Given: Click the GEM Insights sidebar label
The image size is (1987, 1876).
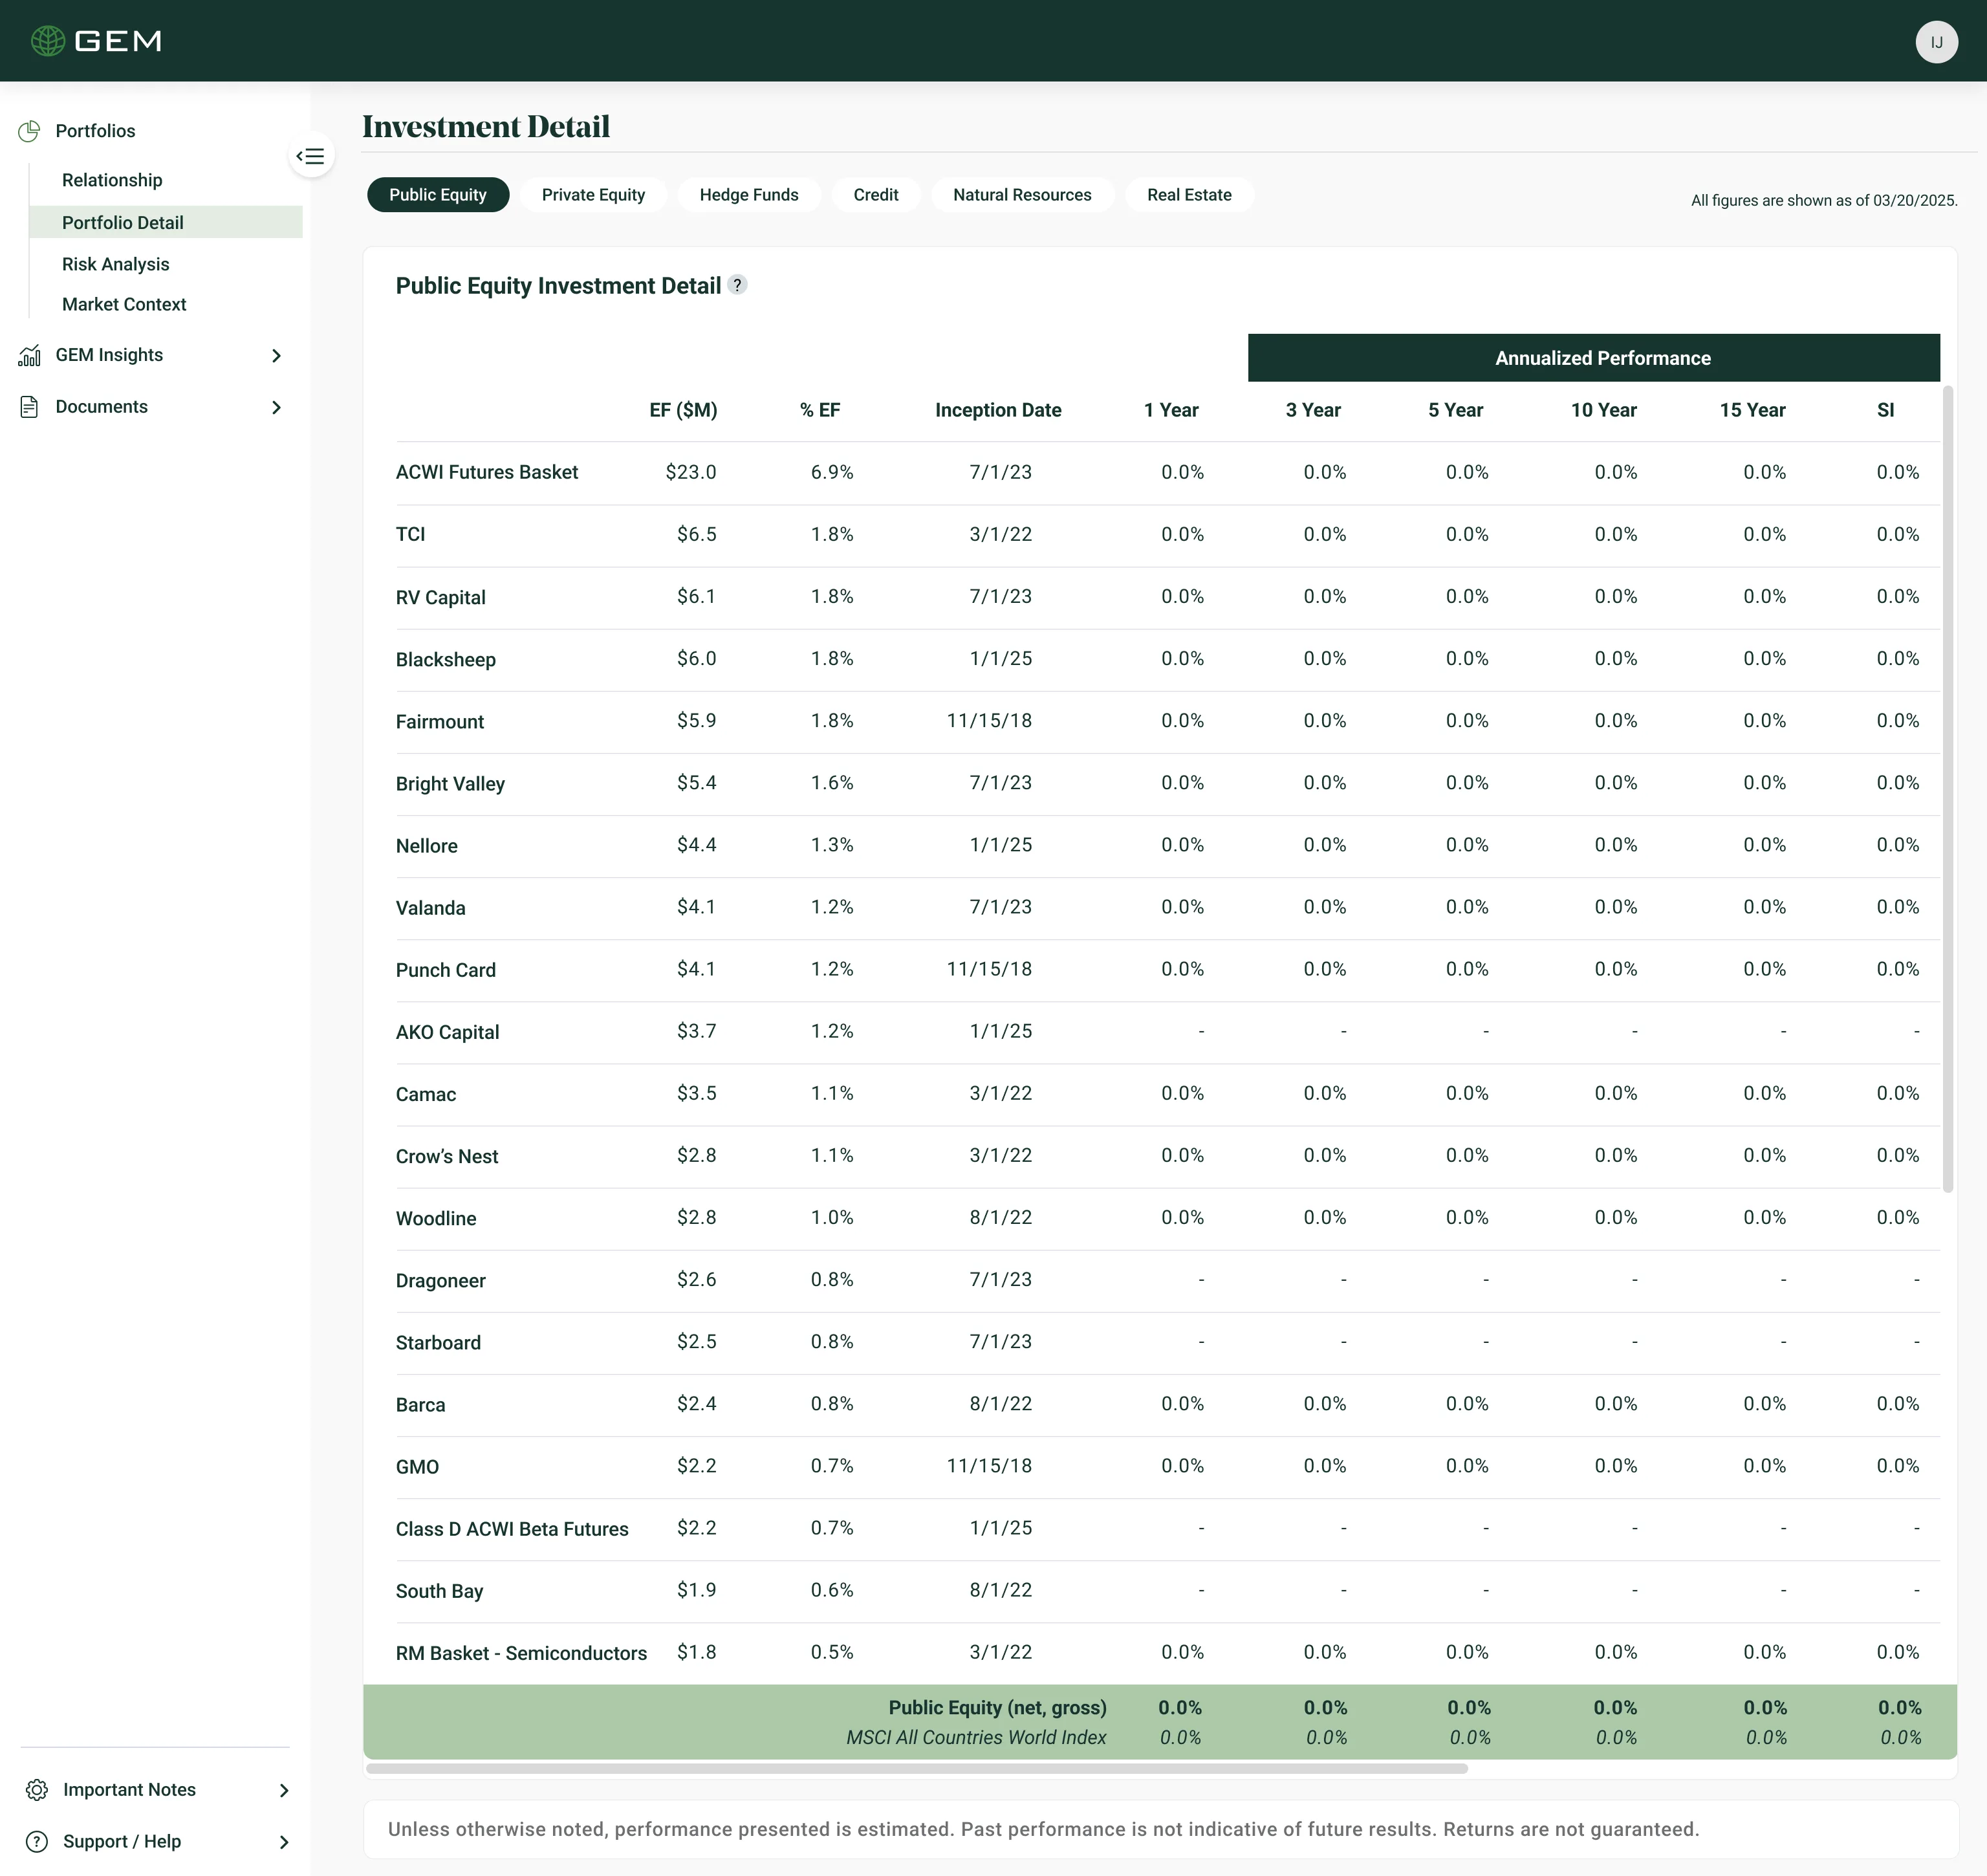Looking at the screenshot, I should 109,355.
